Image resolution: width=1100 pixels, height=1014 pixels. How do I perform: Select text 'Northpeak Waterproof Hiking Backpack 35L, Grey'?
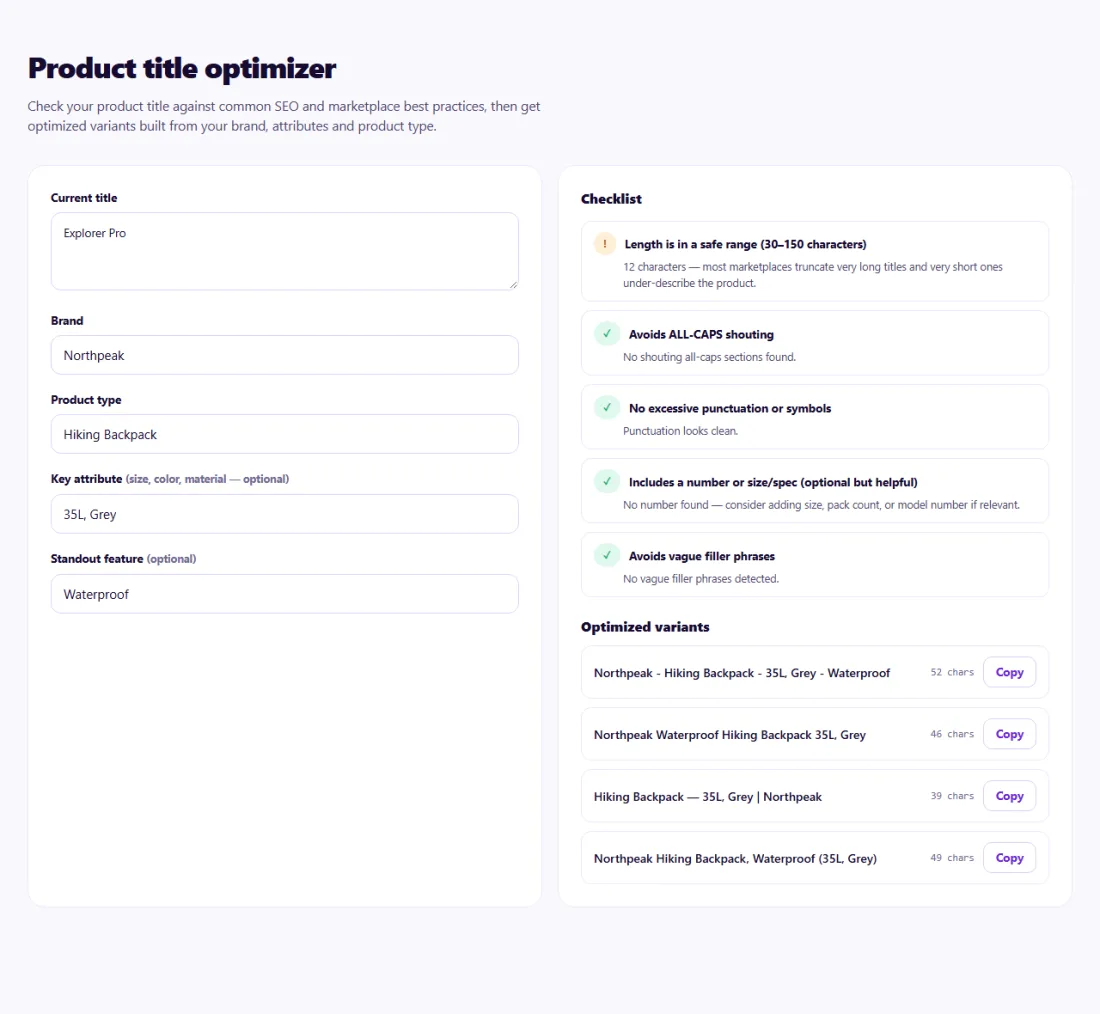[x=730, y=735]
